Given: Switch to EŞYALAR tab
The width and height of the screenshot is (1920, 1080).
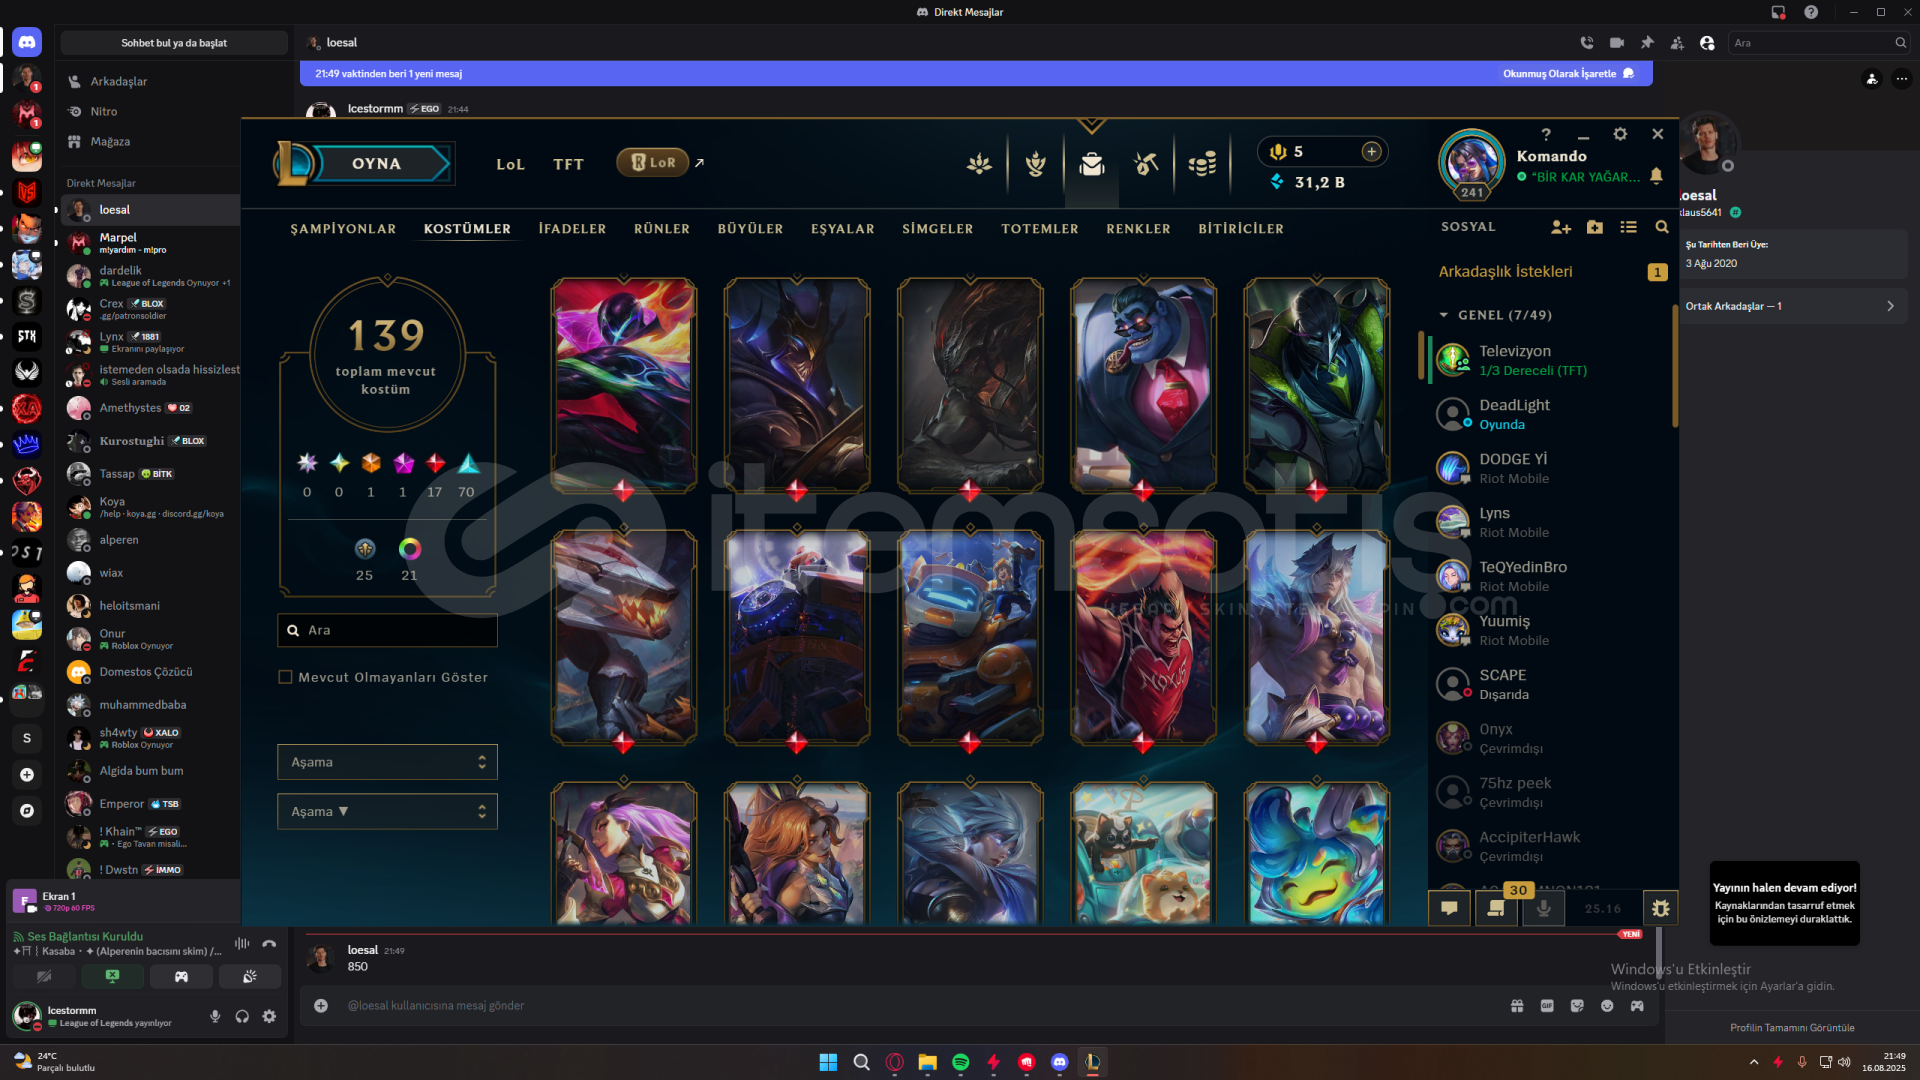Looking at the screenshot, I should (x=842, y=229).
